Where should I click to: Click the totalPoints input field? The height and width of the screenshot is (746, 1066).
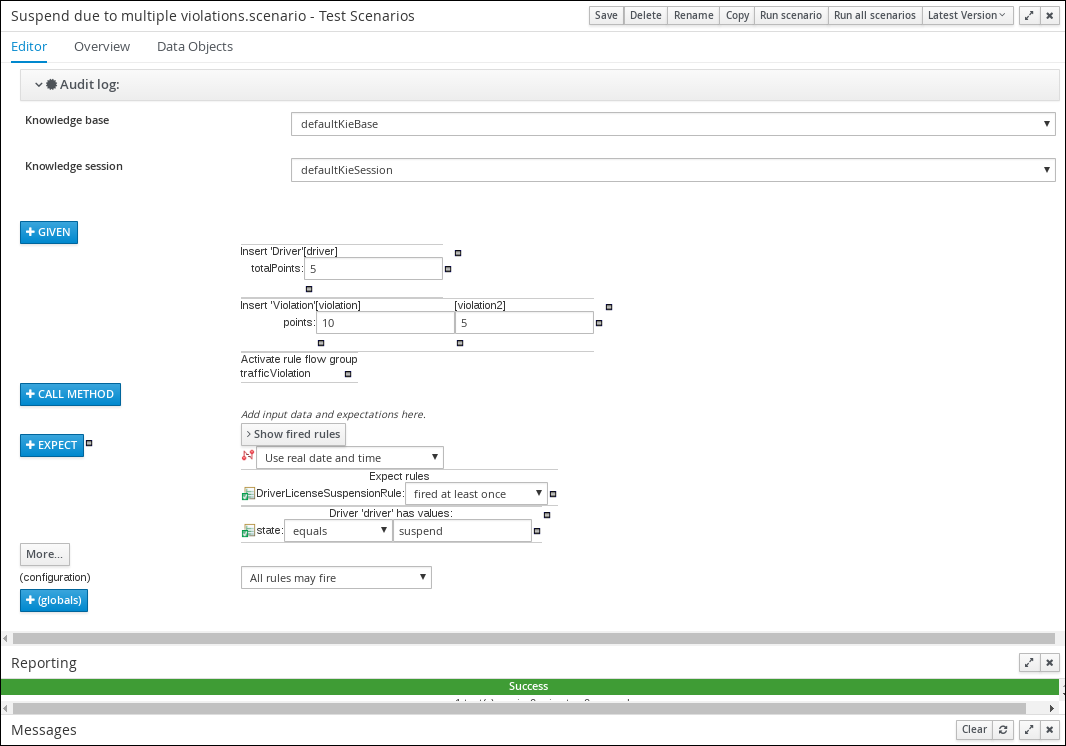coord(373,269)
